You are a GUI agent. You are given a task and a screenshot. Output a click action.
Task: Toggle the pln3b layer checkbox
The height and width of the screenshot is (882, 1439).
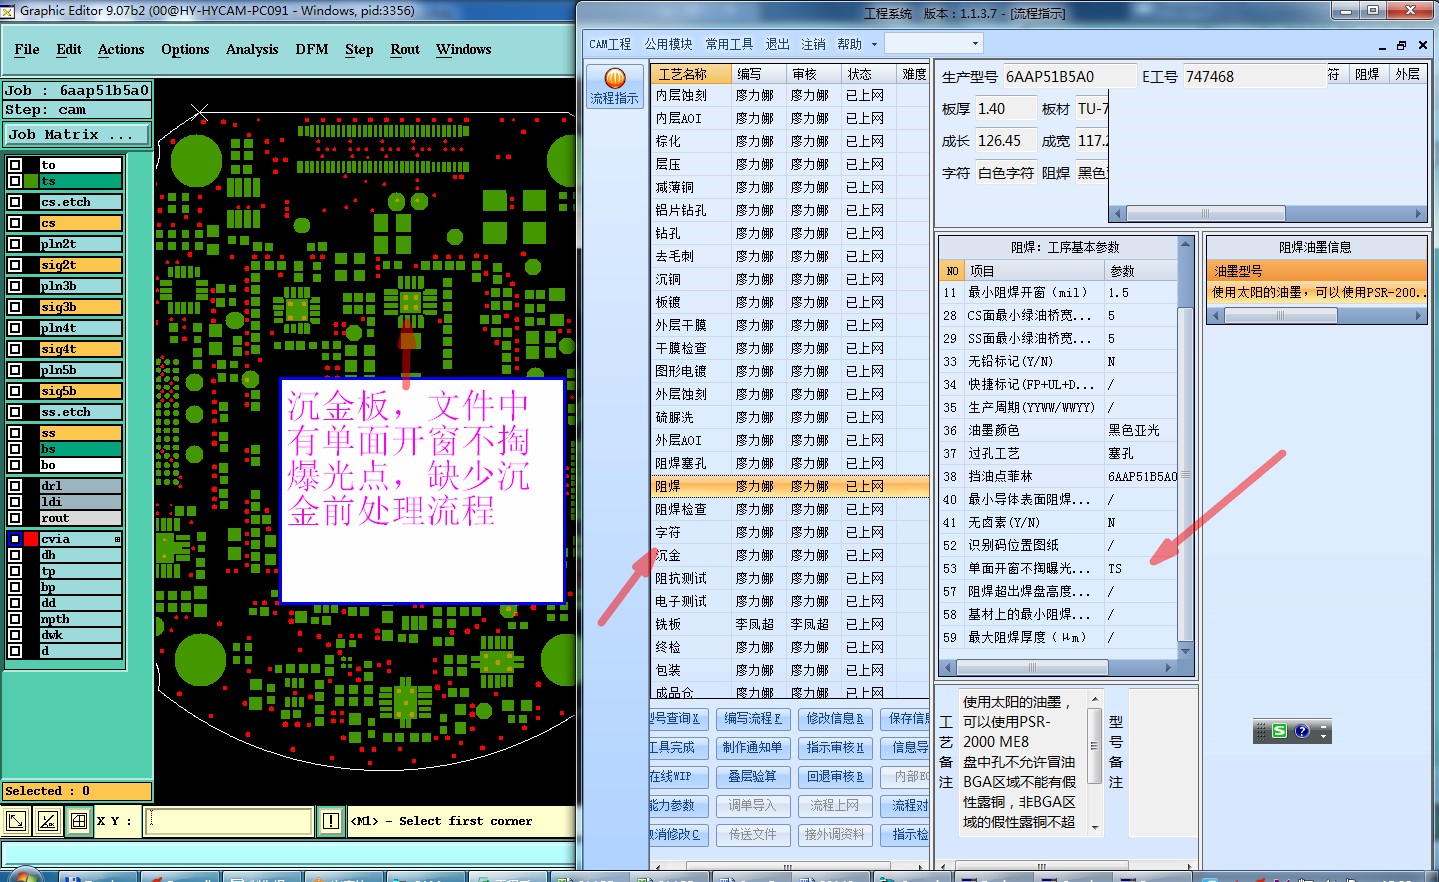coord(15,286)
